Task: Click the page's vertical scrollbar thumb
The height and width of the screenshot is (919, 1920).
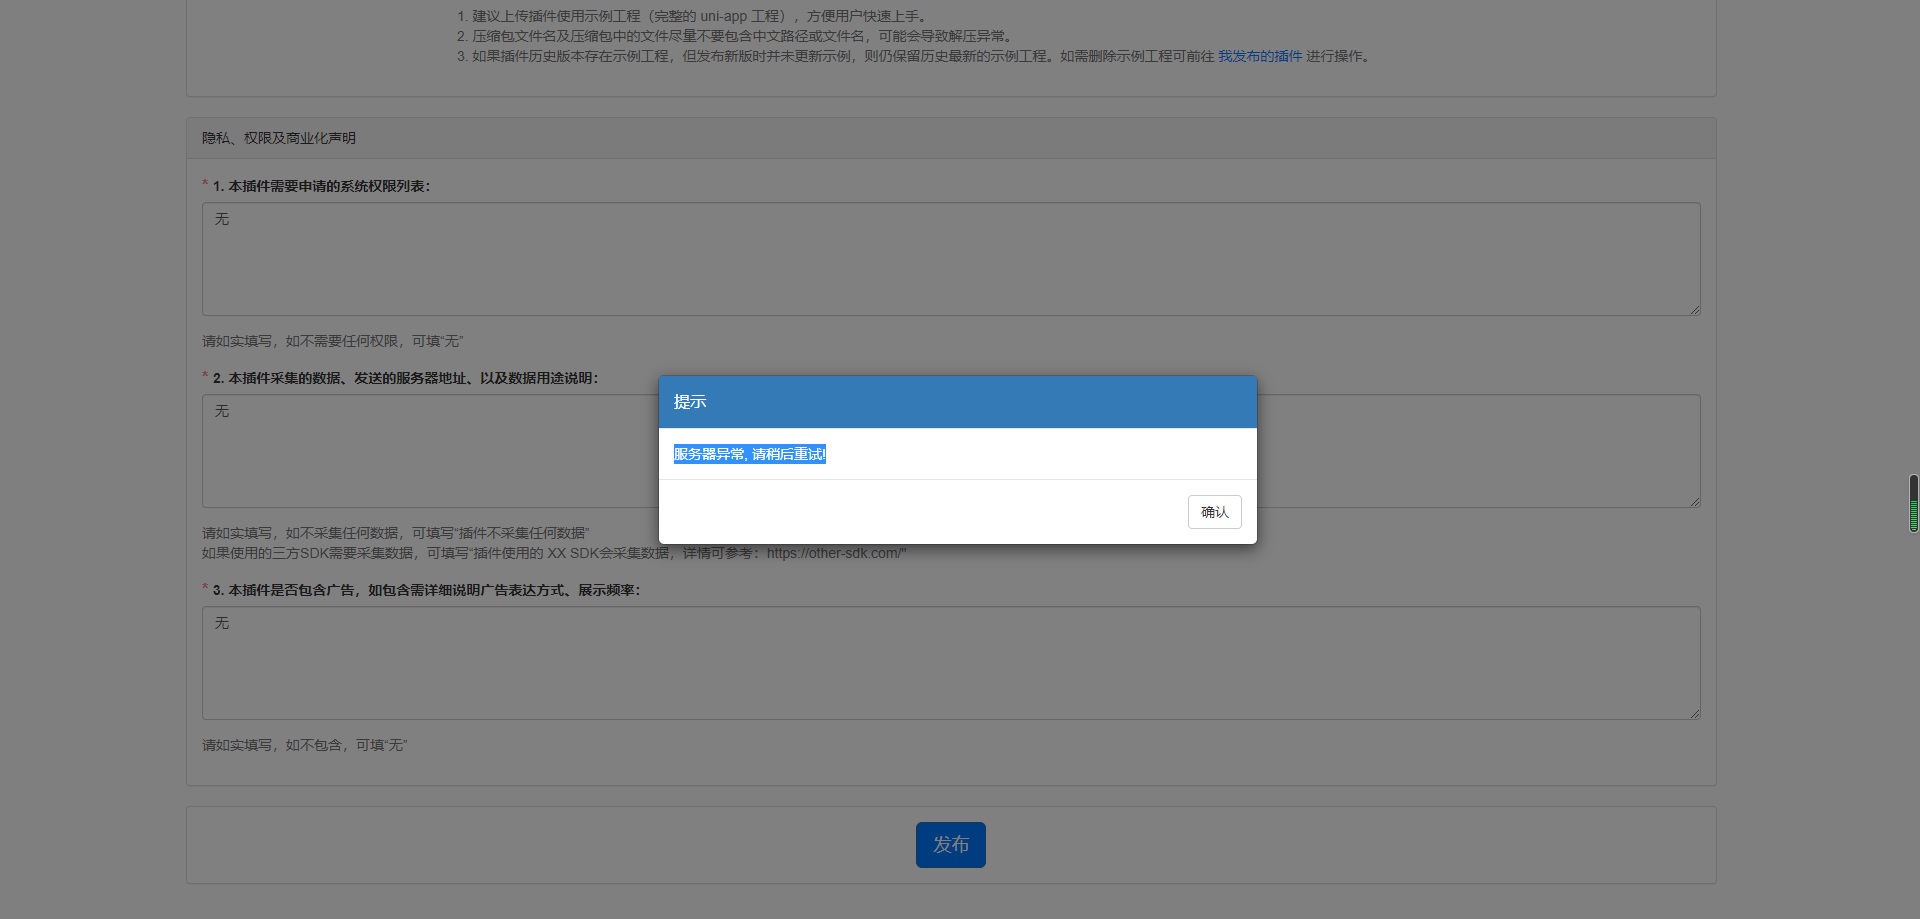Action: (x=1913, y=503)
